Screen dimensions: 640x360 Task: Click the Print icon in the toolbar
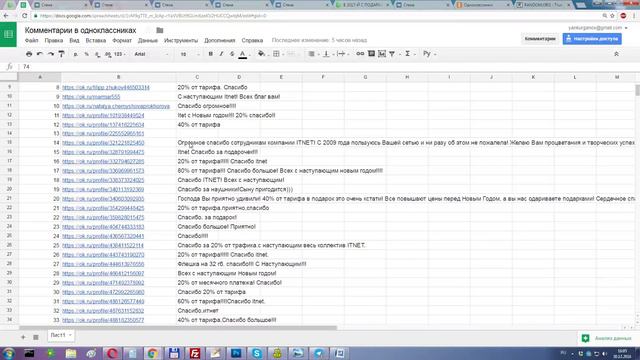pyautogui.click(x=29, y=54)
